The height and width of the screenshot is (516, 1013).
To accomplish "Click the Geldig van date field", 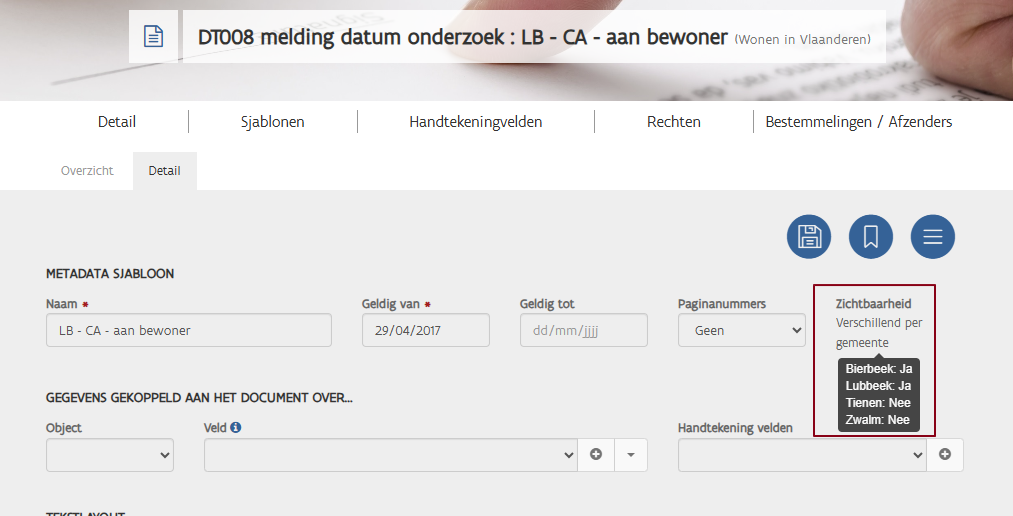I will [x=425, y=330].
